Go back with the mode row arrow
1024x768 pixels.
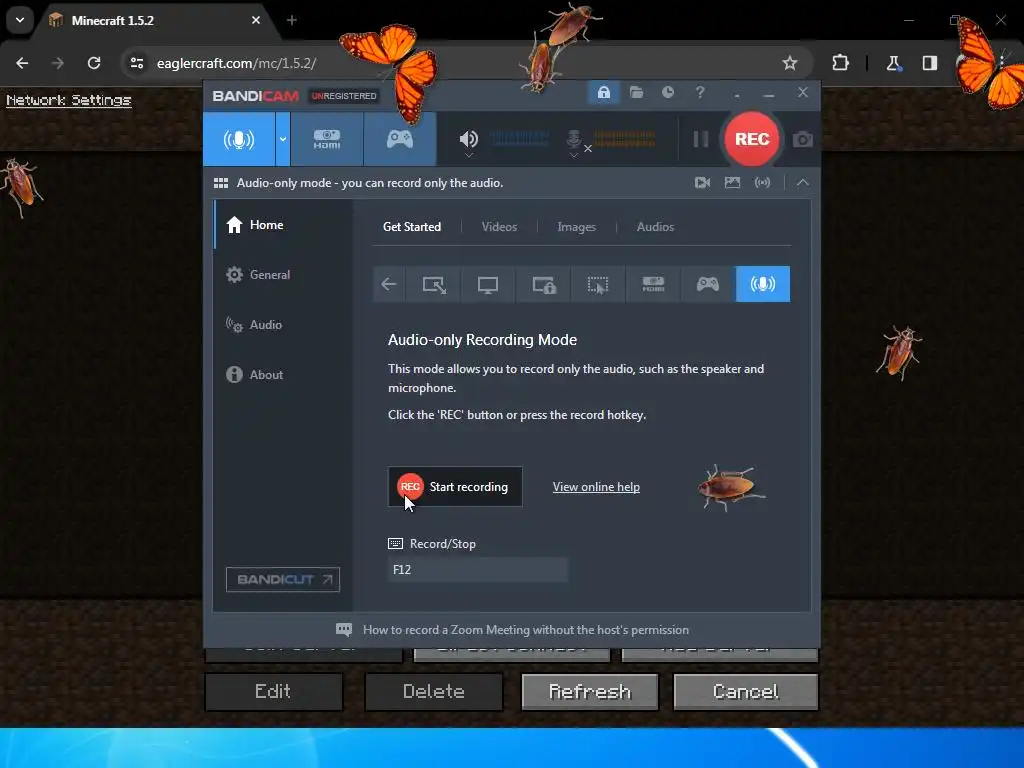coord(389,284)
